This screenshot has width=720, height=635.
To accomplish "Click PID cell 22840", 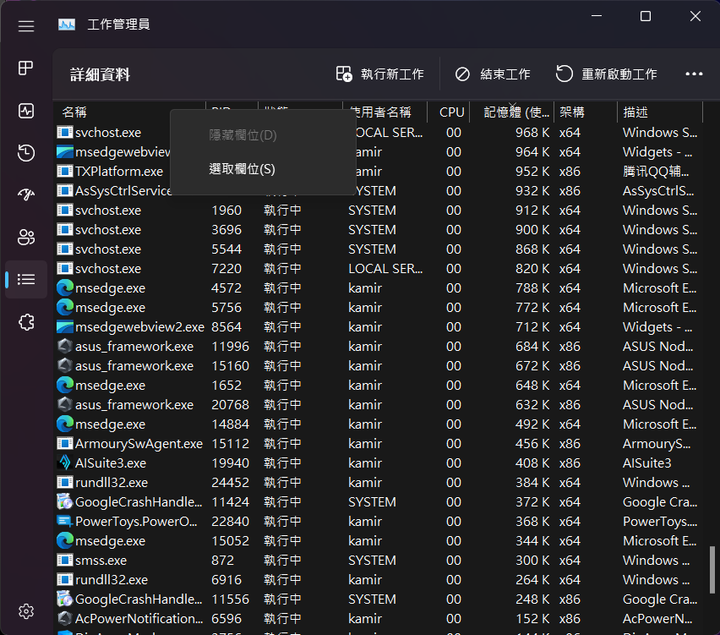I will tap(230, 521).
